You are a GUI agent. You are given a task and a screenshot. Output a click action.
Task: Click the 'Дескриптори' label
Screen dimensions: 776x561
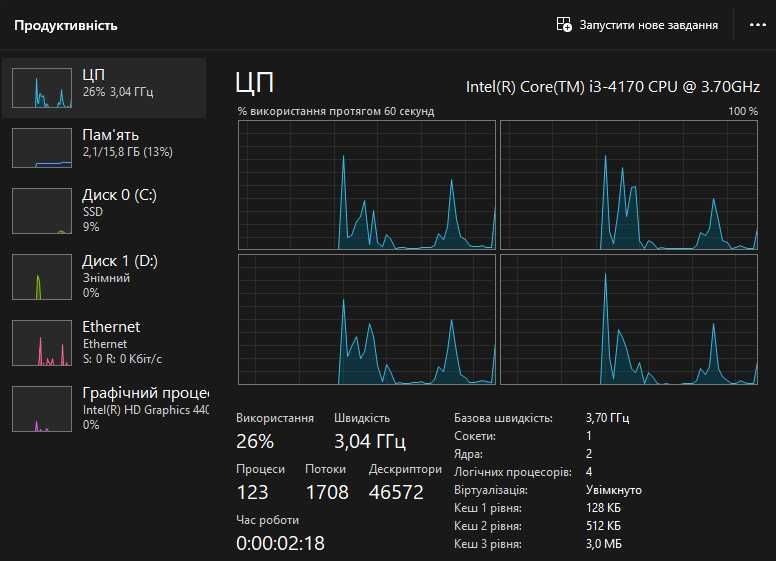[x=405, y=469]
